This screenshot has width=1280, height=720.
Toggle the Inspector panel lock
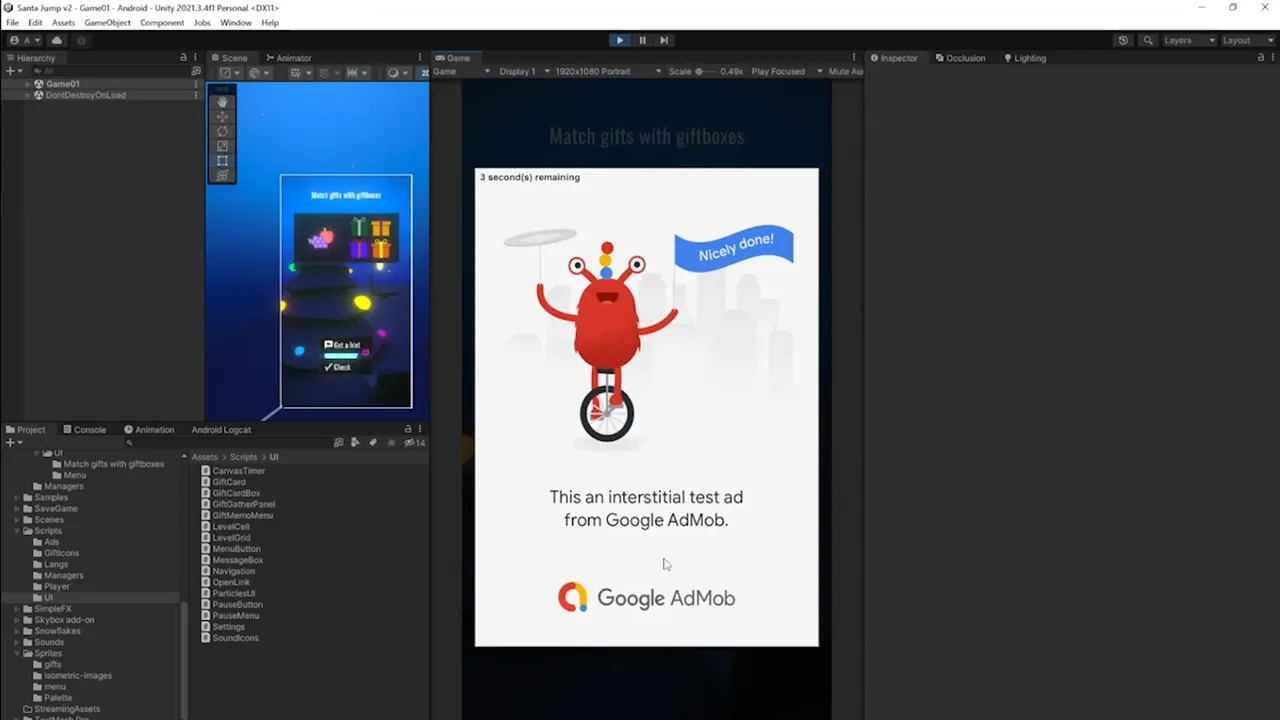(x=1260, y=58)
